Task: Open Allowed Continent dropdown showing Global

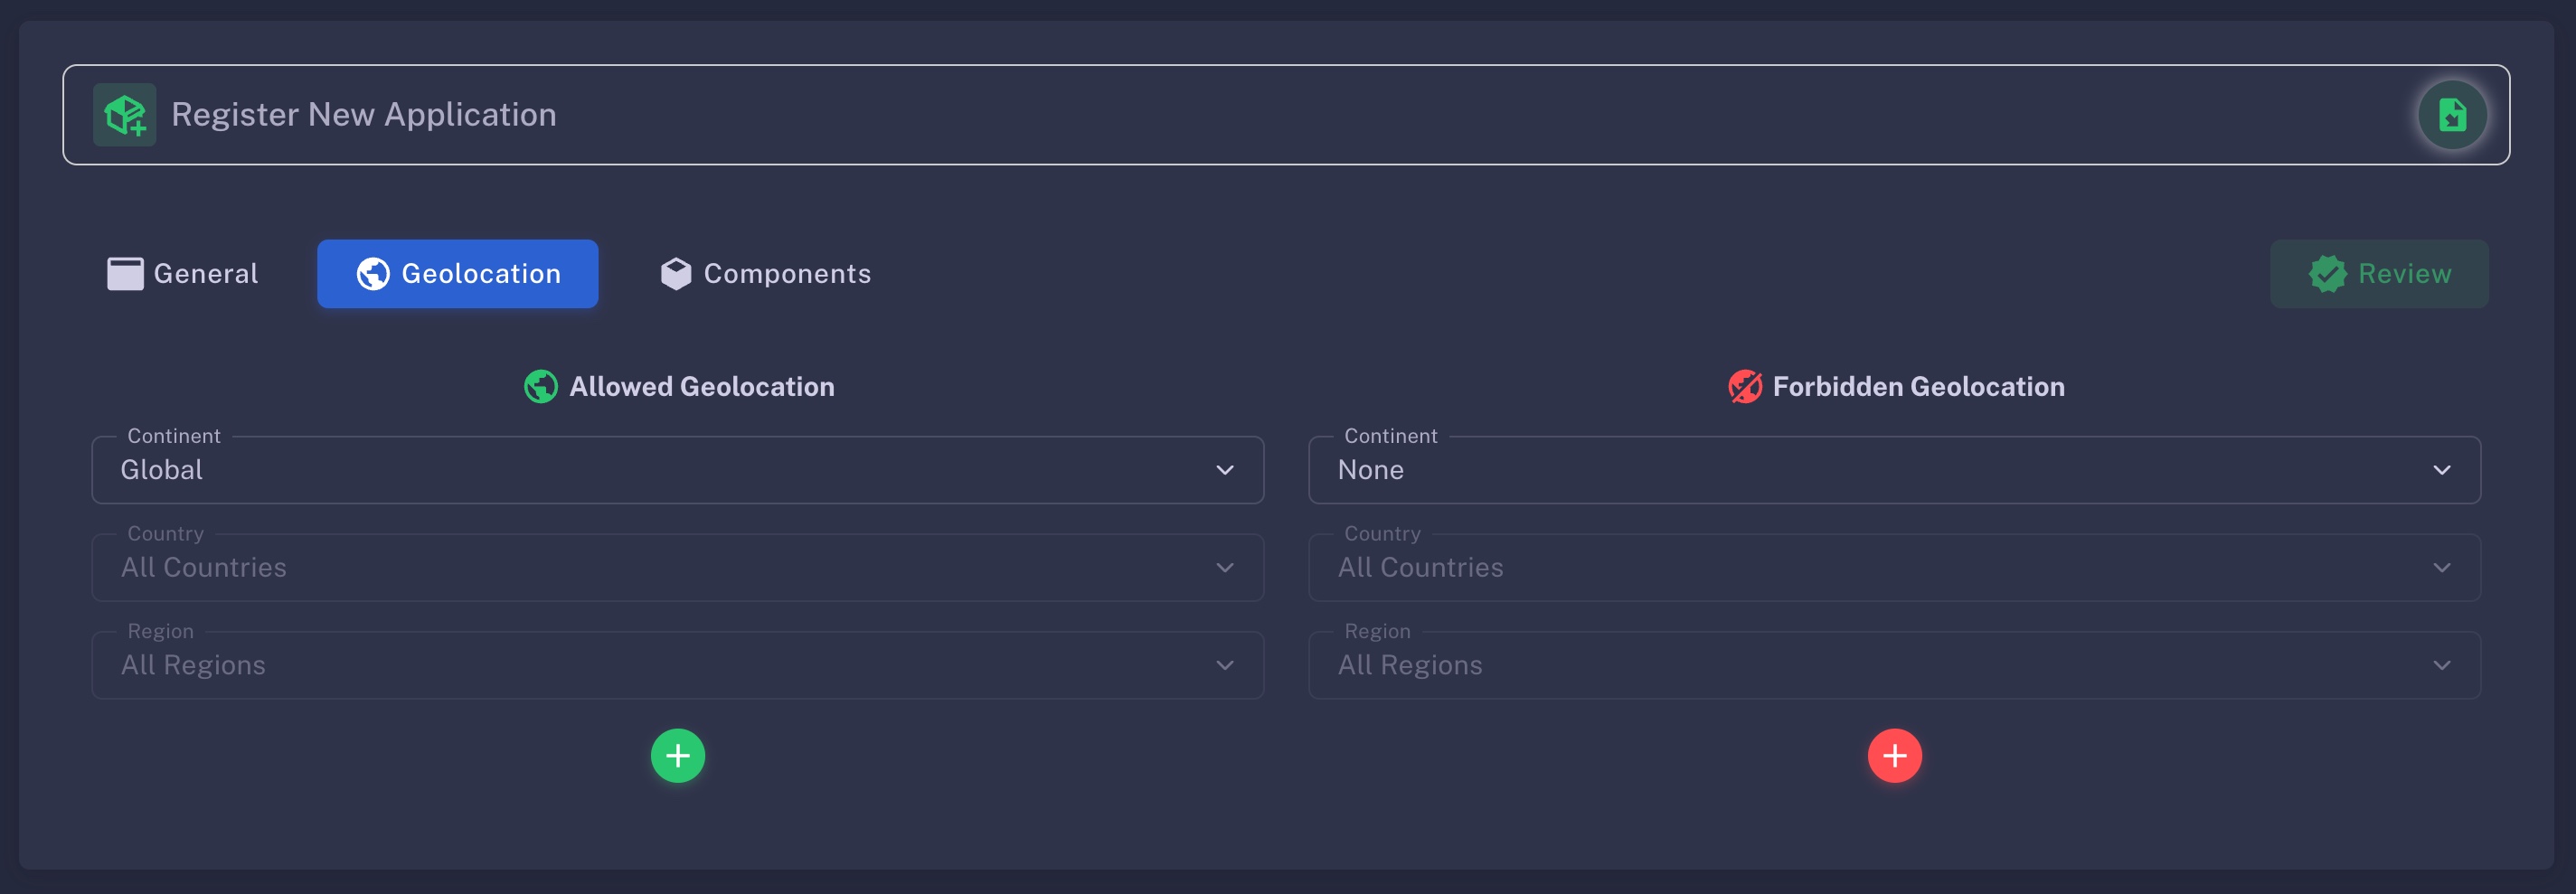Action: click(677, 470)
